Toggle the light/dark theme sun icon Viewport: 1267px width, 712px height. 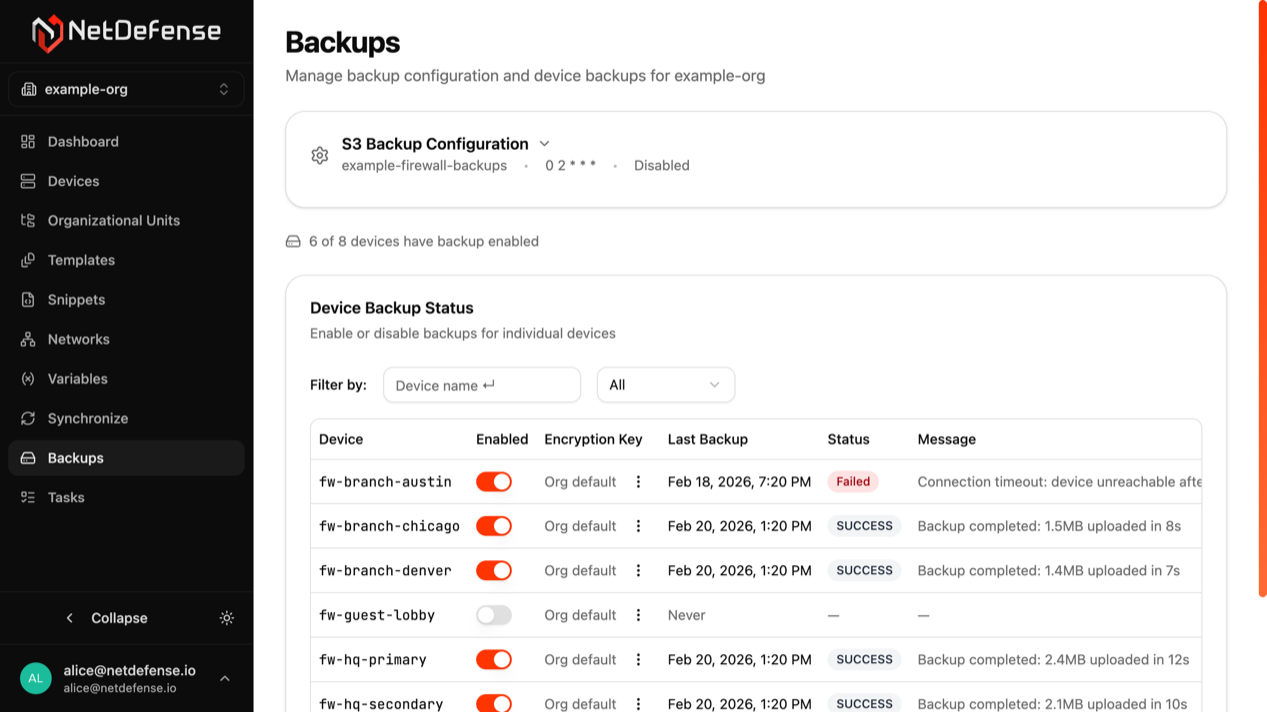(227, 618)
